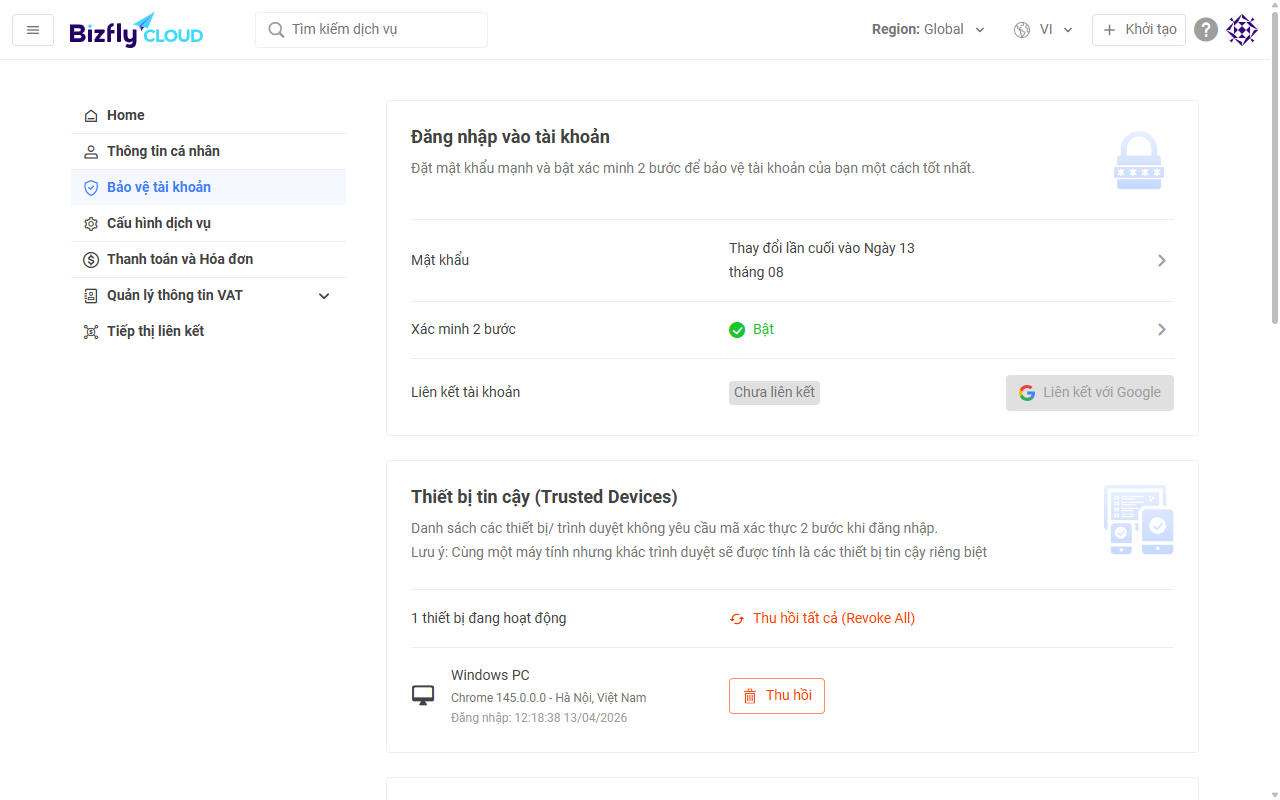This screenshot has height=800, width=1280.
Task: Expand Quản lý thông tin VAT submenu
Action: point(323,296)
